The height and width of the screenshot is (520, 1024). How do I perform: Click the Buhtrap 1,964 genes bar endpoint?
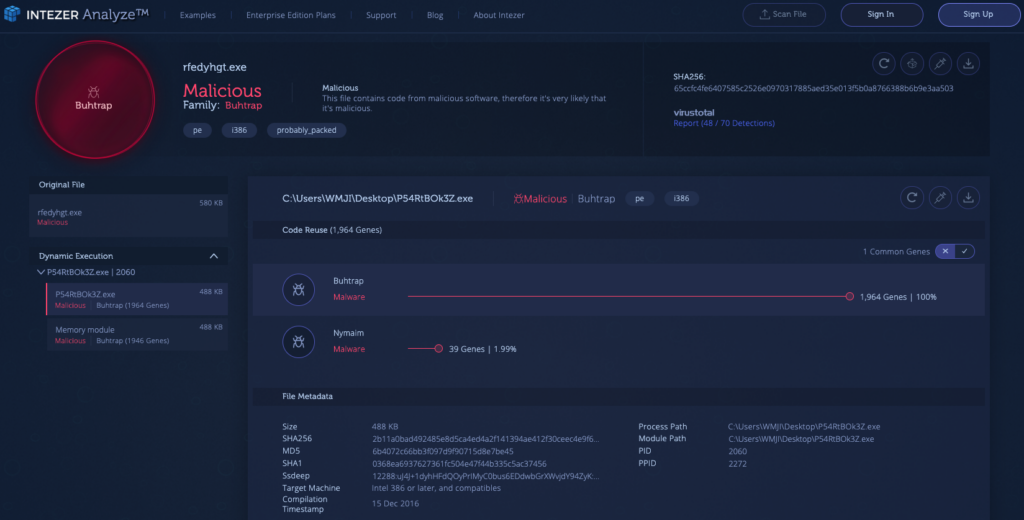850,297
